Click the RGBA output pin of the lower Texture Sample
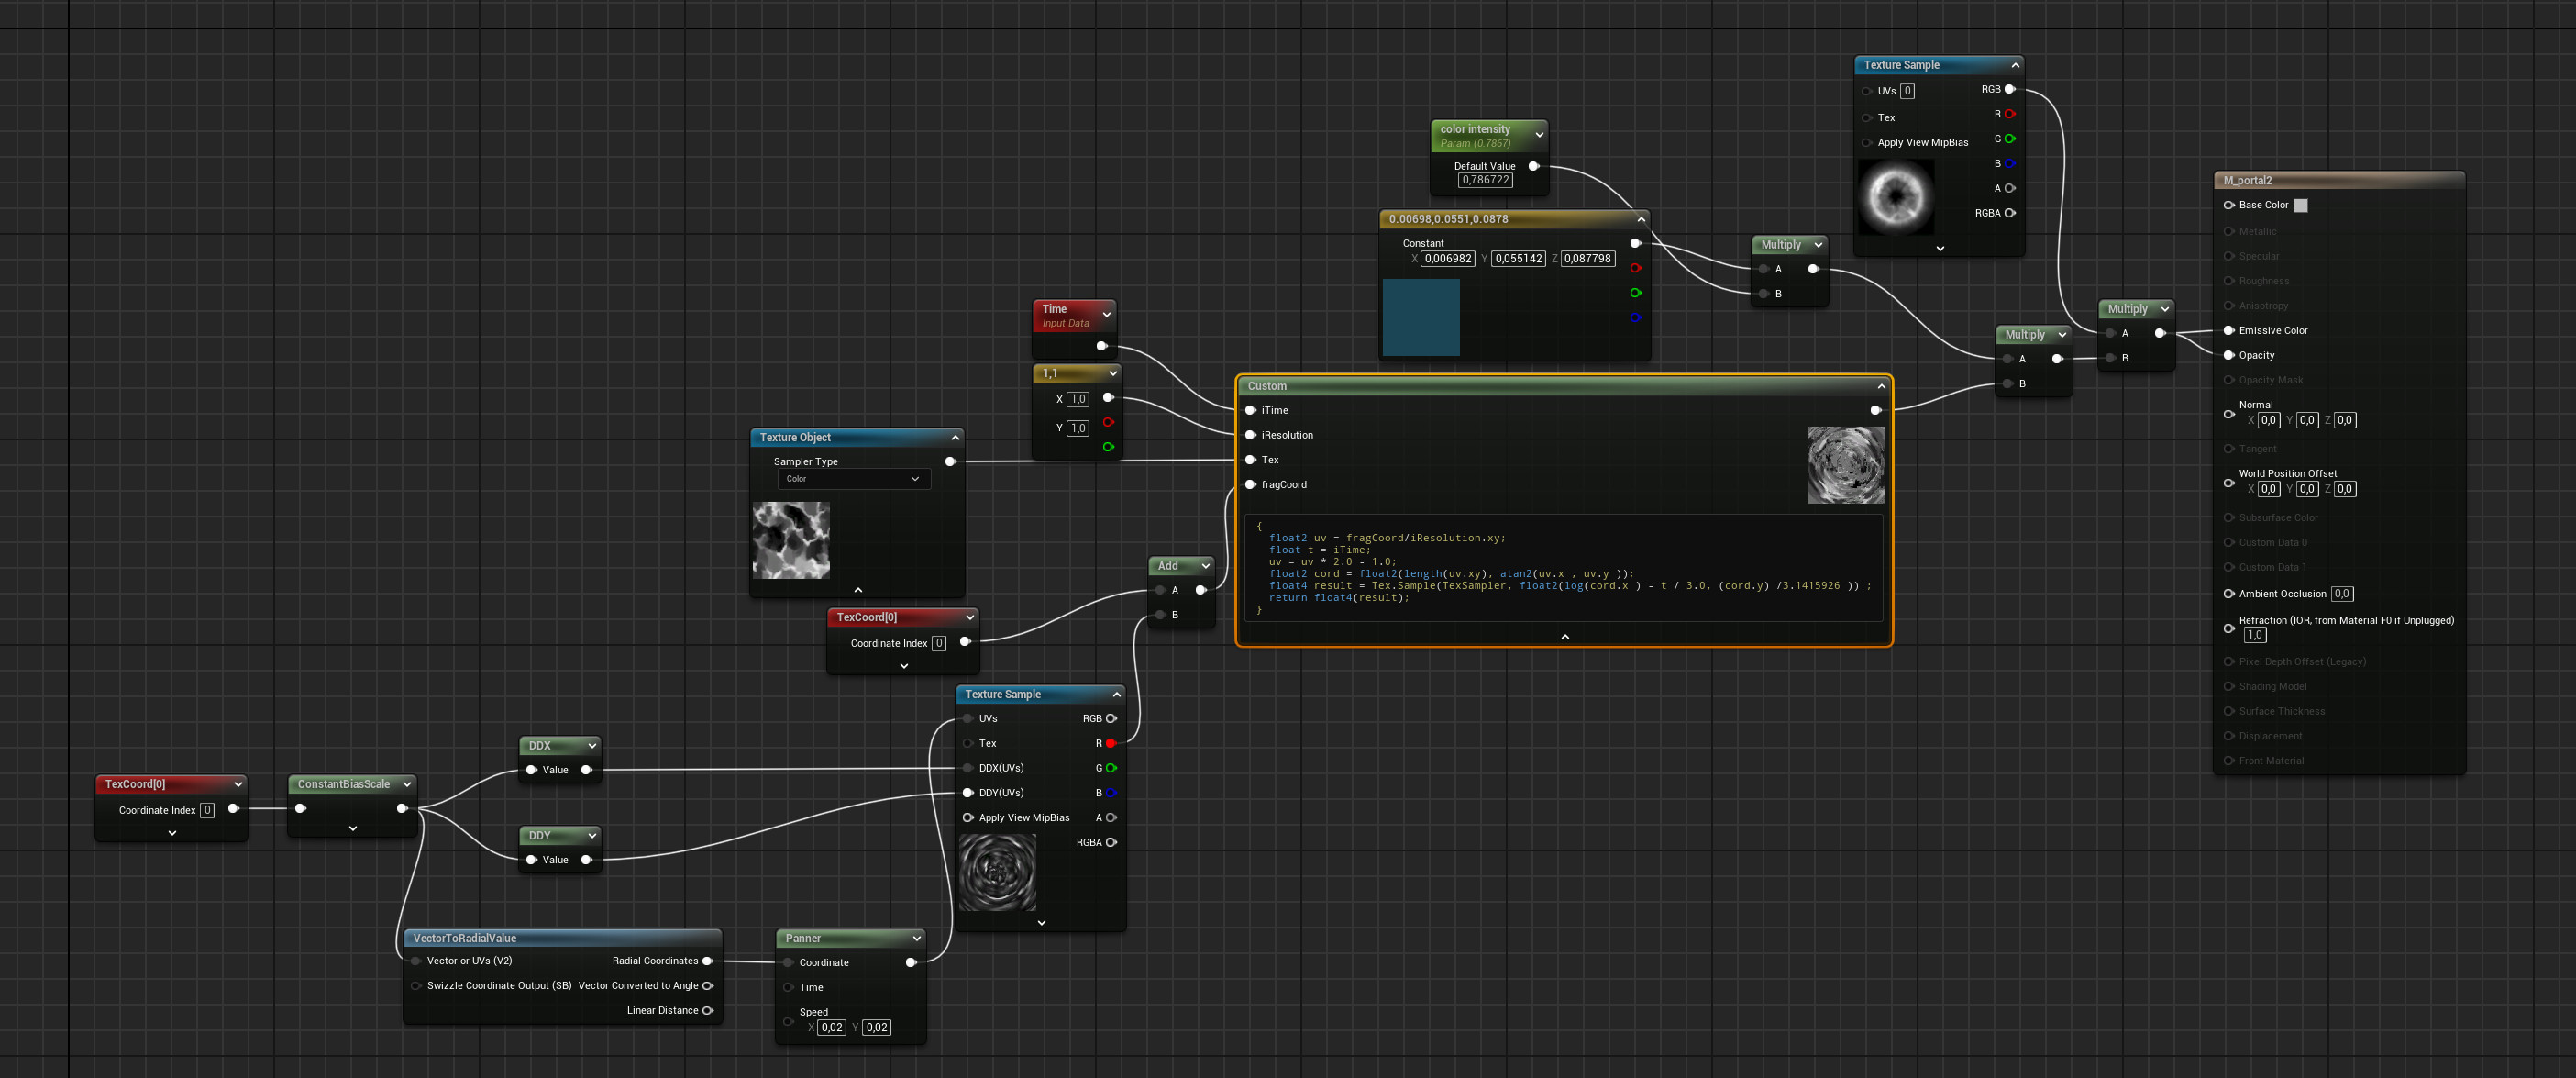Image resolution: width=2576 pixels, height=1078 pixels. click(x=1111, y=842)
